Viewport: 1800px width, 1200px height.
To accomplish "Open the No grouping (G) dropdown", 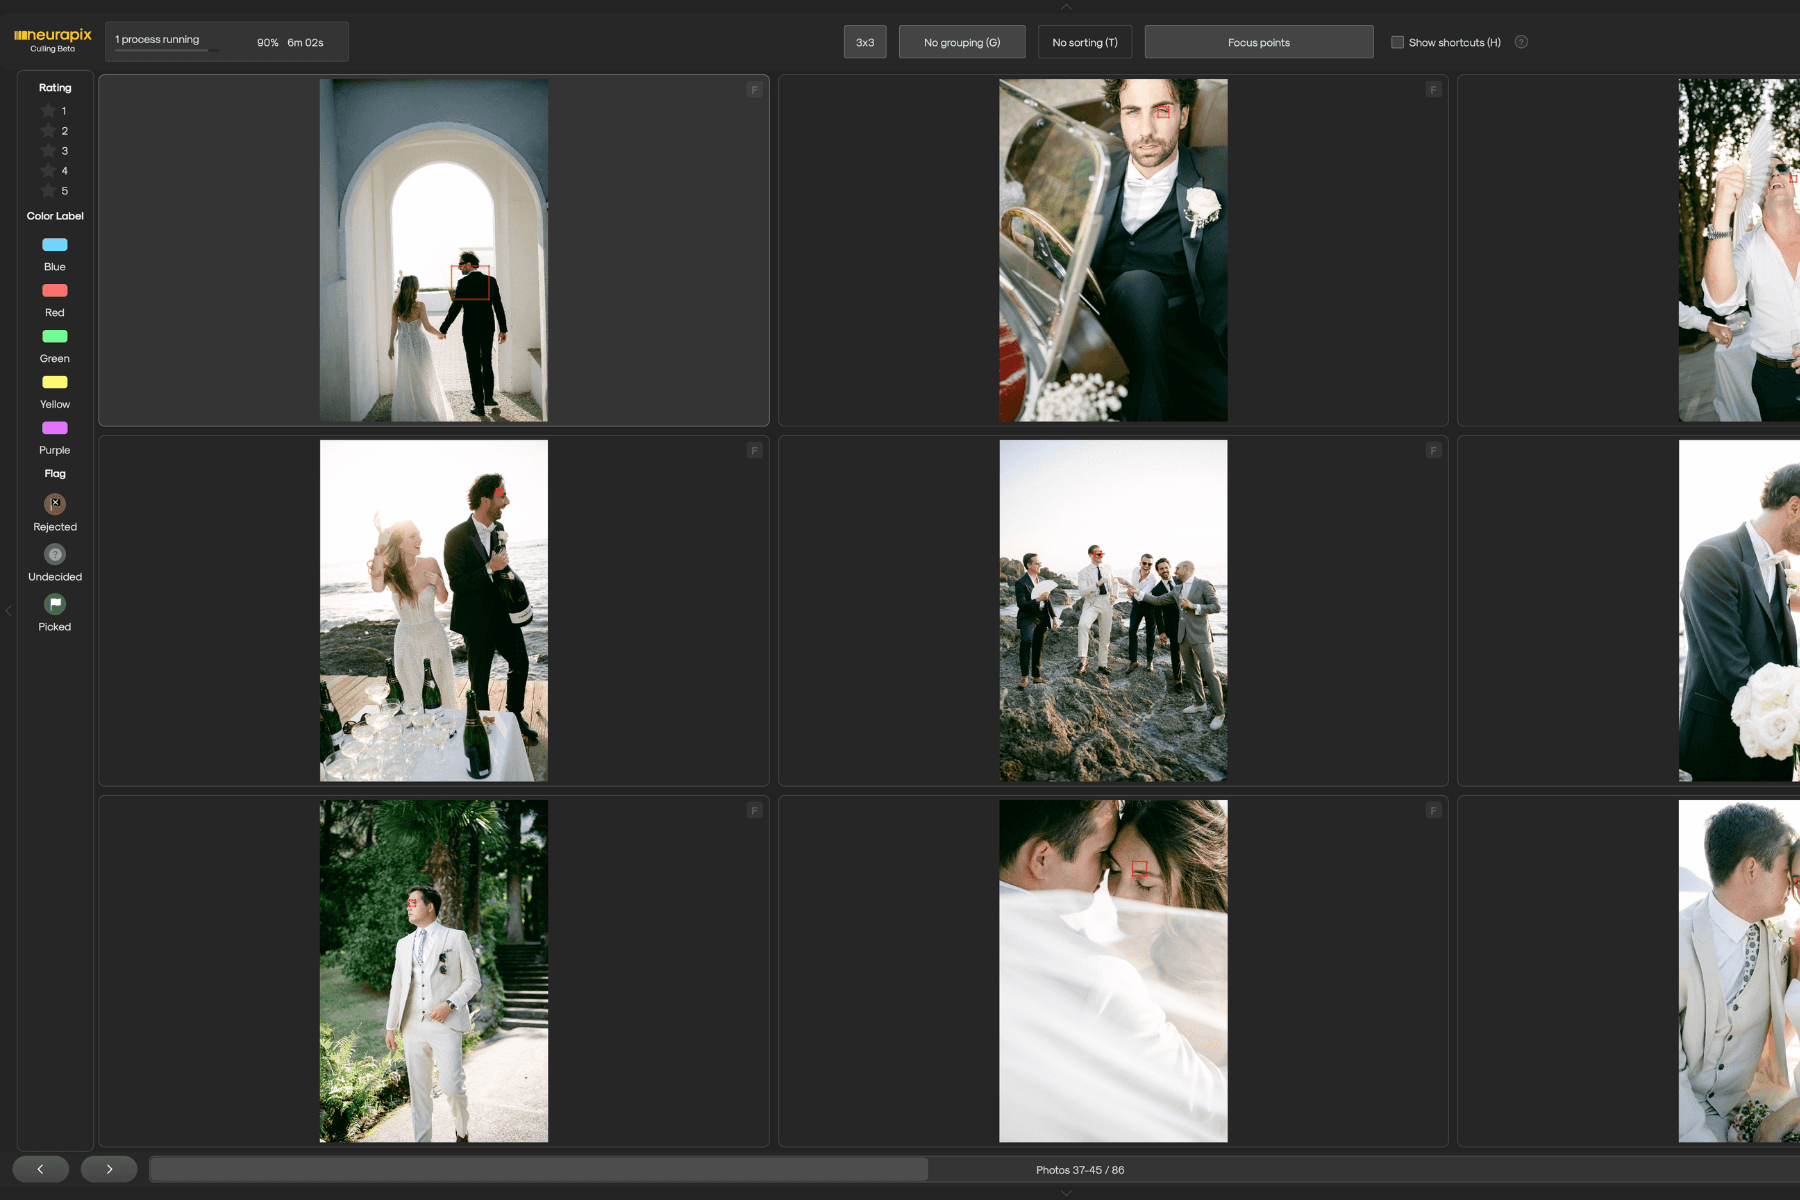I will point(962,42).
